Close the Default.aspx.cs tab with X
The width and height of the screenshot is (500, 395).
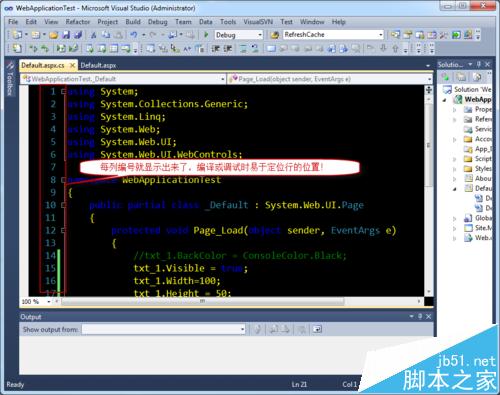pos(72,65)
